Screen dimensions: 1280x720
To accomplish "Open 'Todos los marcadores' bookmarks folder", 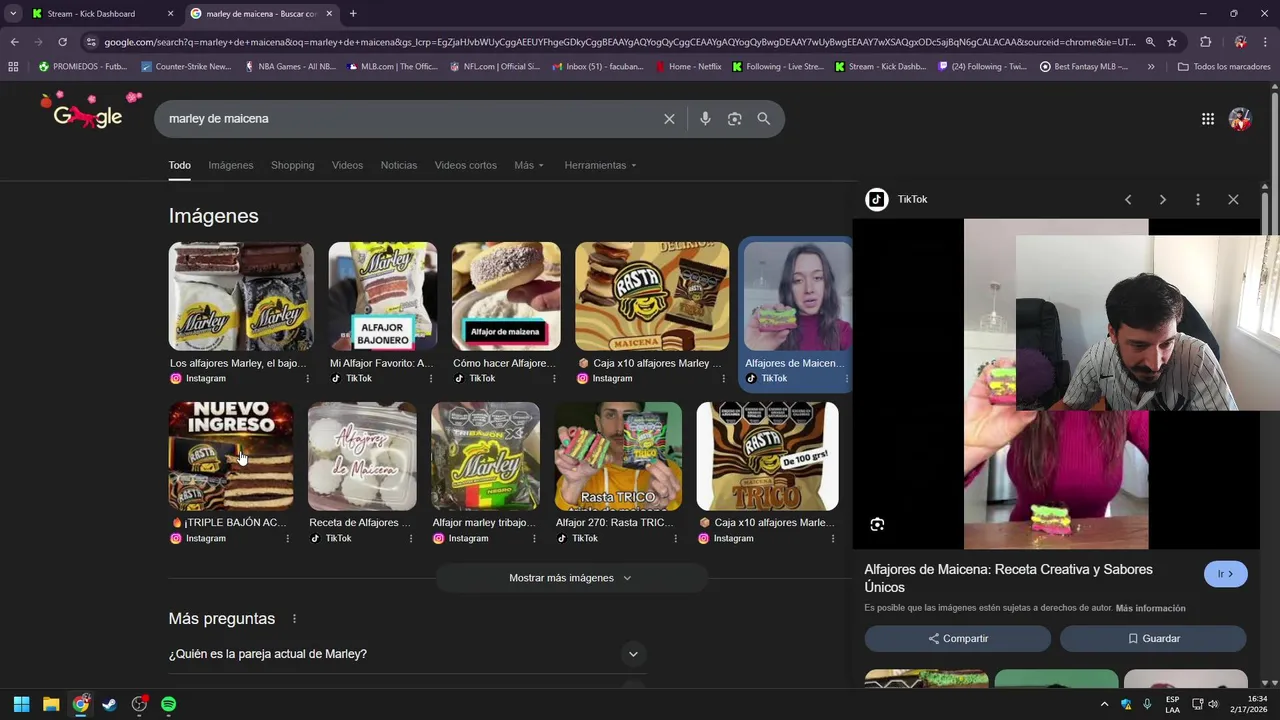I will click(x=1224, y=67).
